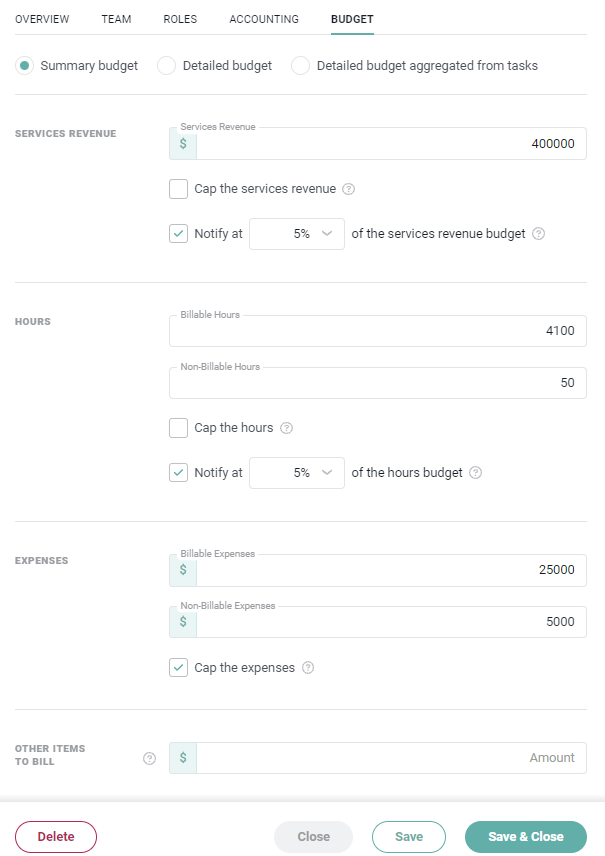This screenshot has height=856, width=605.
Task: Open services revenue notify percentage dropdown
Action: pyautogui.click(x=297, y=234)
